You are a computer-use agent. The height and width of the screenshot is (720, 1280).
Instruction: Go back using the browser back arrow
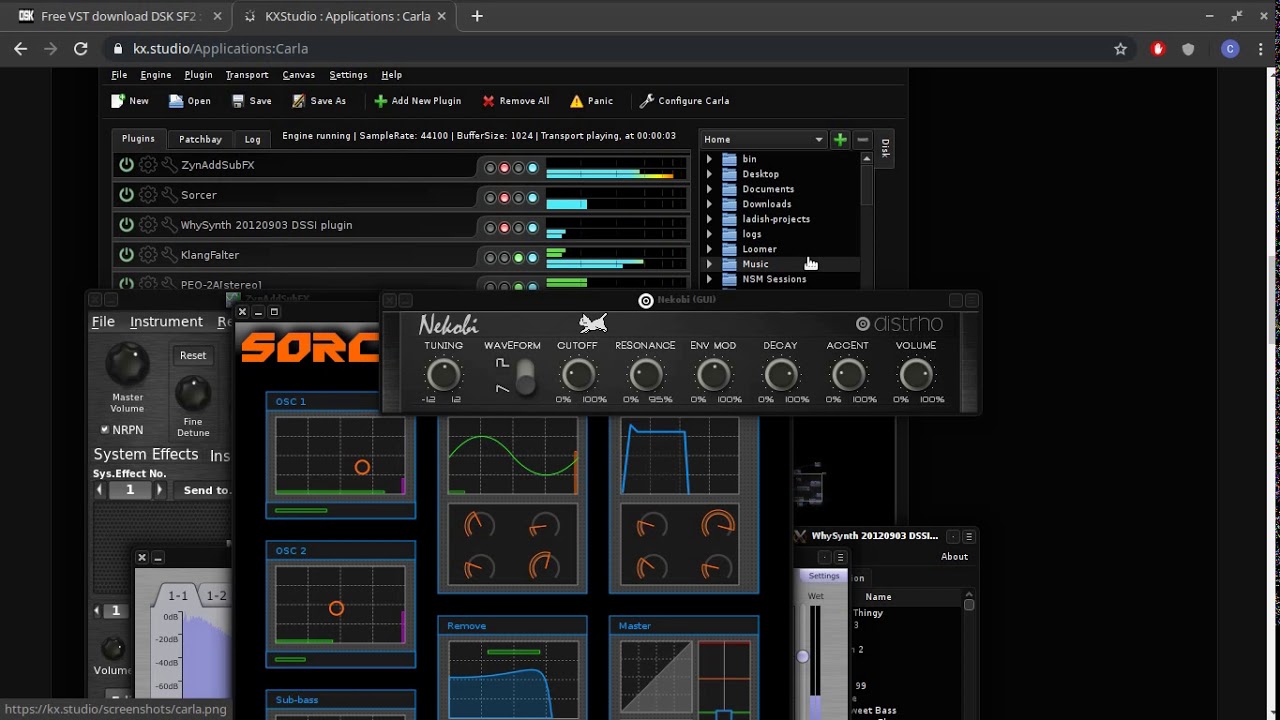click(x=20, y=49)
